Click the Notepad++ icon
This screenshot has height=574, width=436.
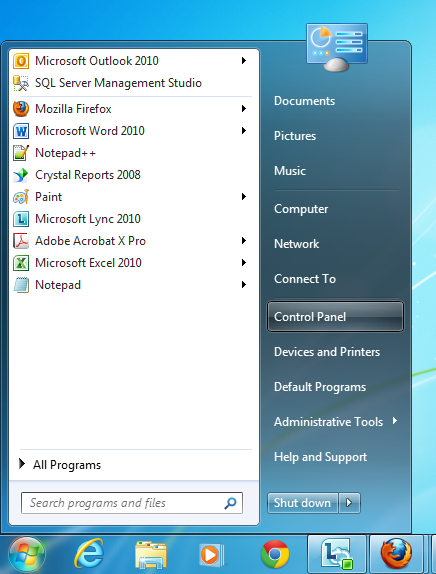21,153
